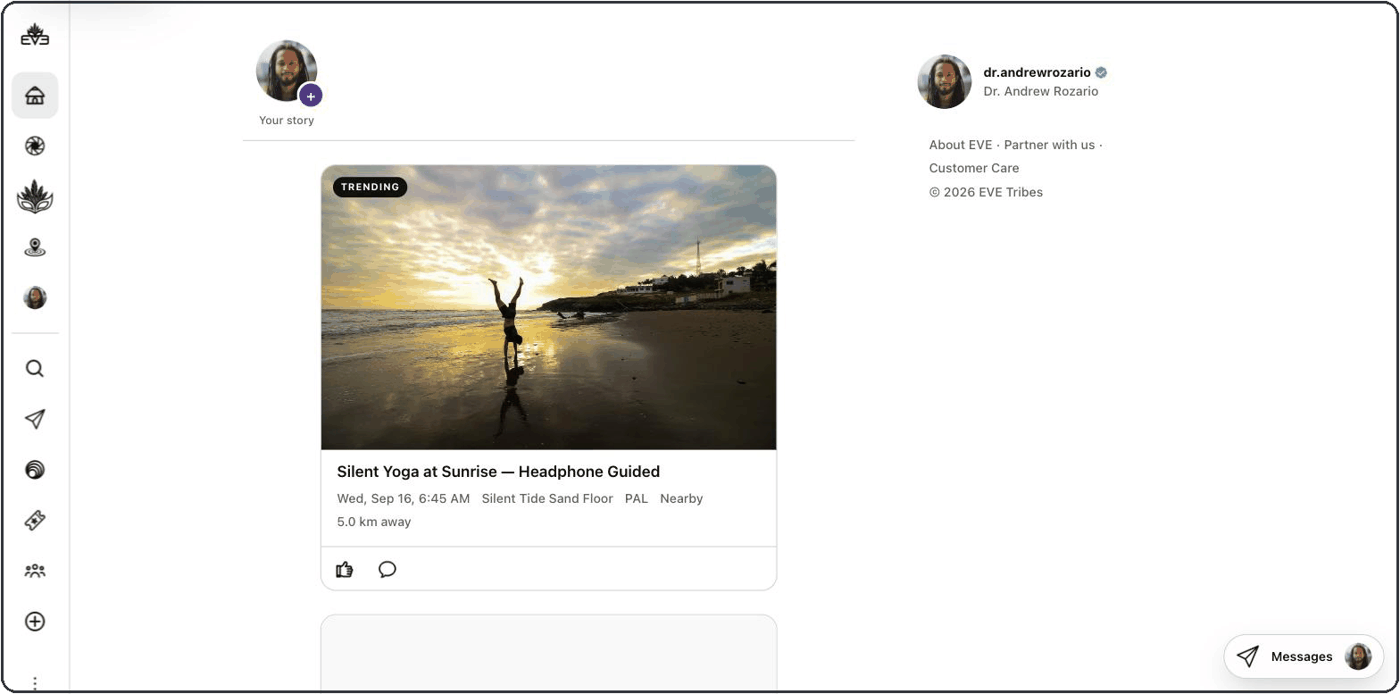Viewport: 1400px width, 694px height.
Task: Open the sunrise handstand event photo
Action: 549,308
